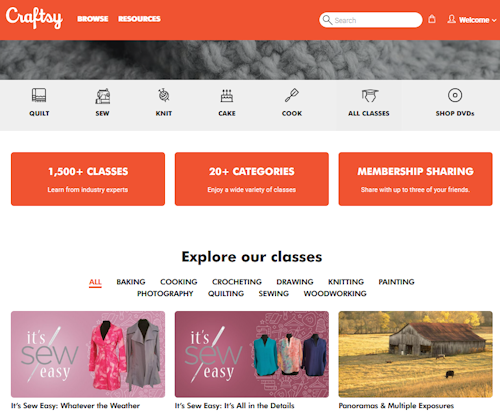
Task: Select the Cooking filter tab
Action: 179,282
